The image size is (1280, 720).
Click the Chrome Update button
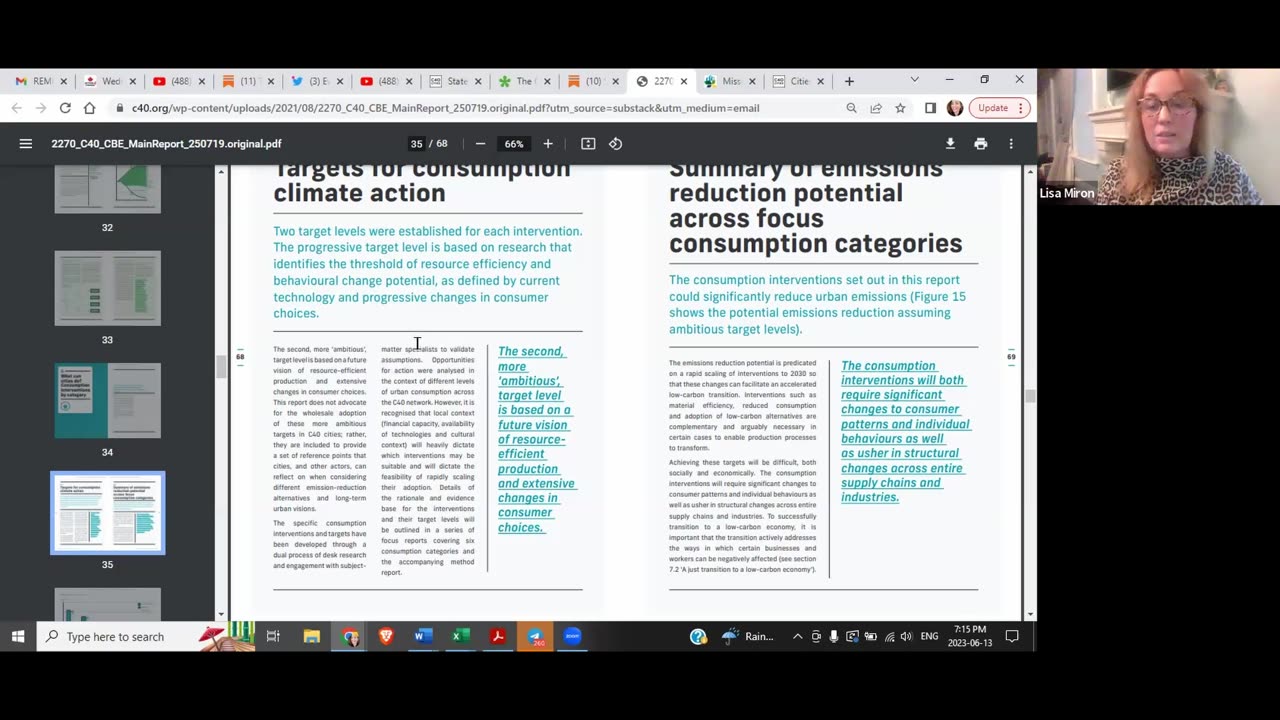(x=999, y=108)
